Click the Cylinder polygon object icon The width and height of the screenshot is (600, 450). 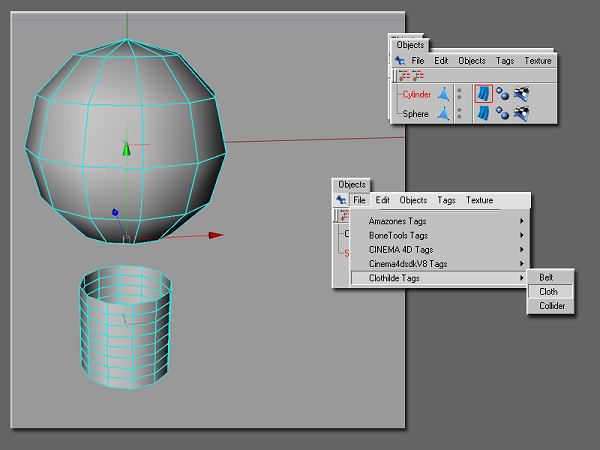(442, 94)
